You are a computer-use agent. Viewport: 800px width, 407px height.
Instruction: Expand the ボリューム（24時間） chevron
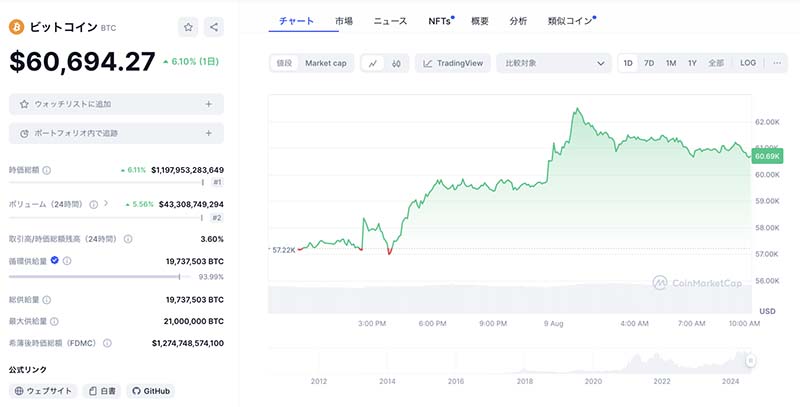click(x=106, y=204)
